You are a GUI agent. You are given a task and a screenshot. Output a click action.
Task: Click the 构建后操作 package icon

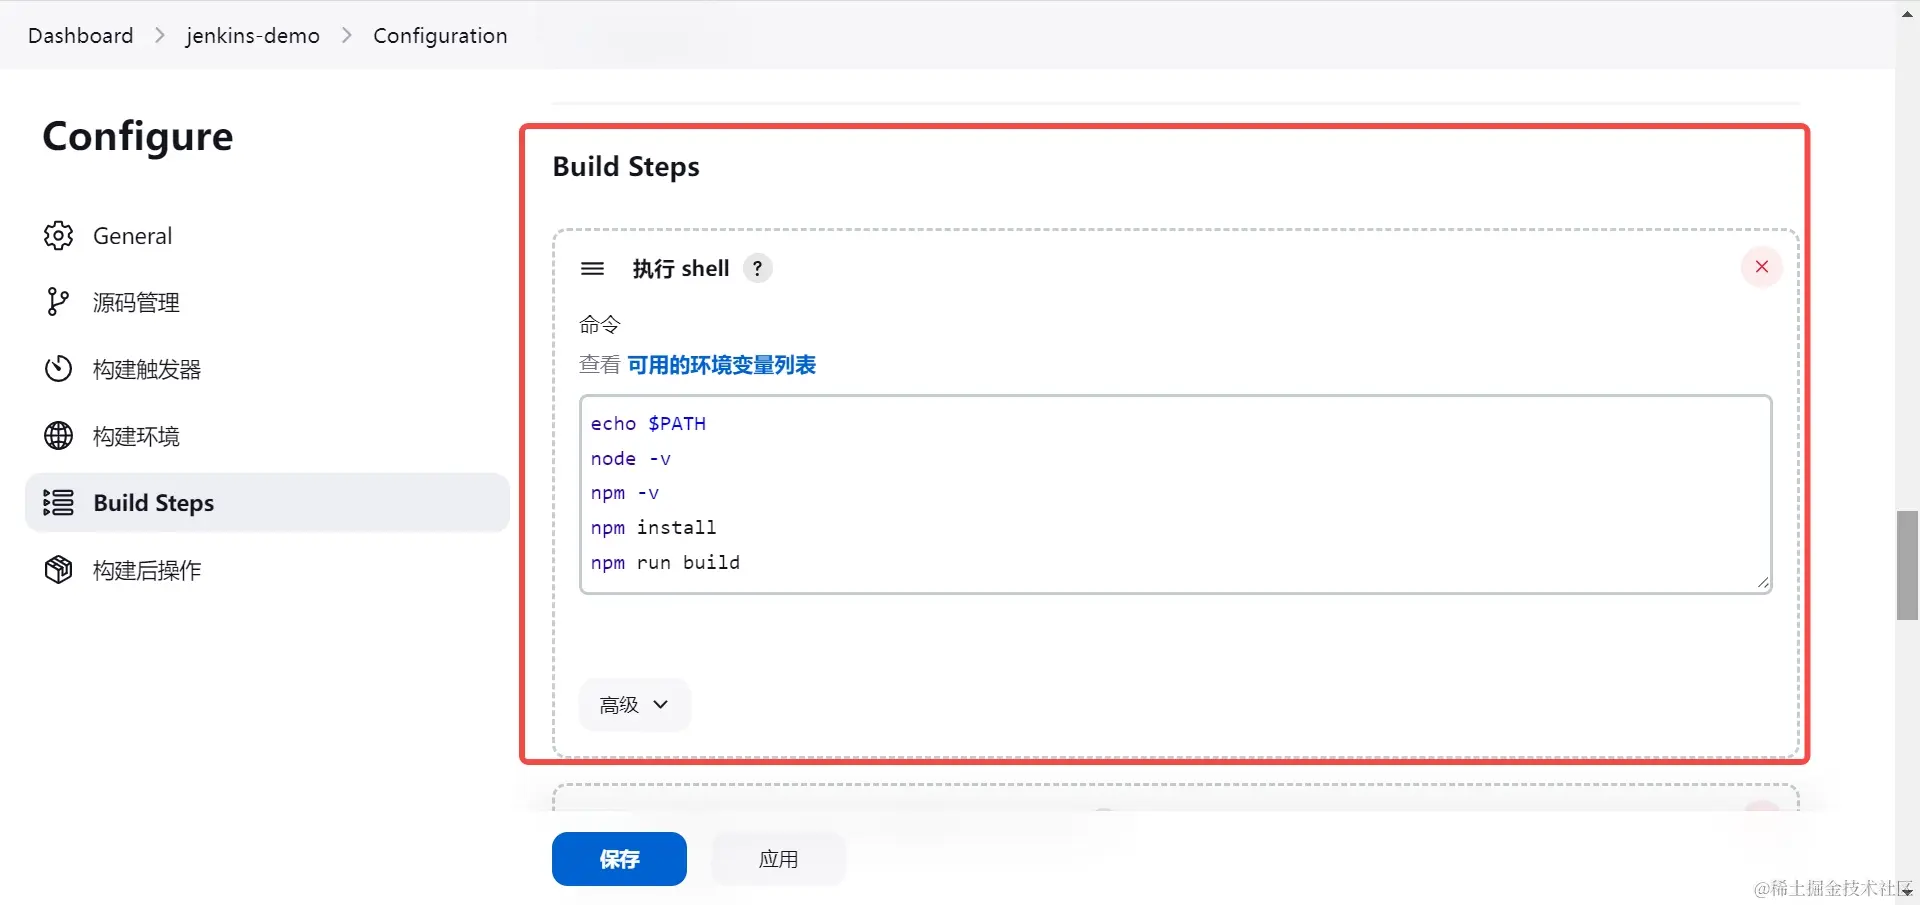pyautogui.click(x=58, y=569)
